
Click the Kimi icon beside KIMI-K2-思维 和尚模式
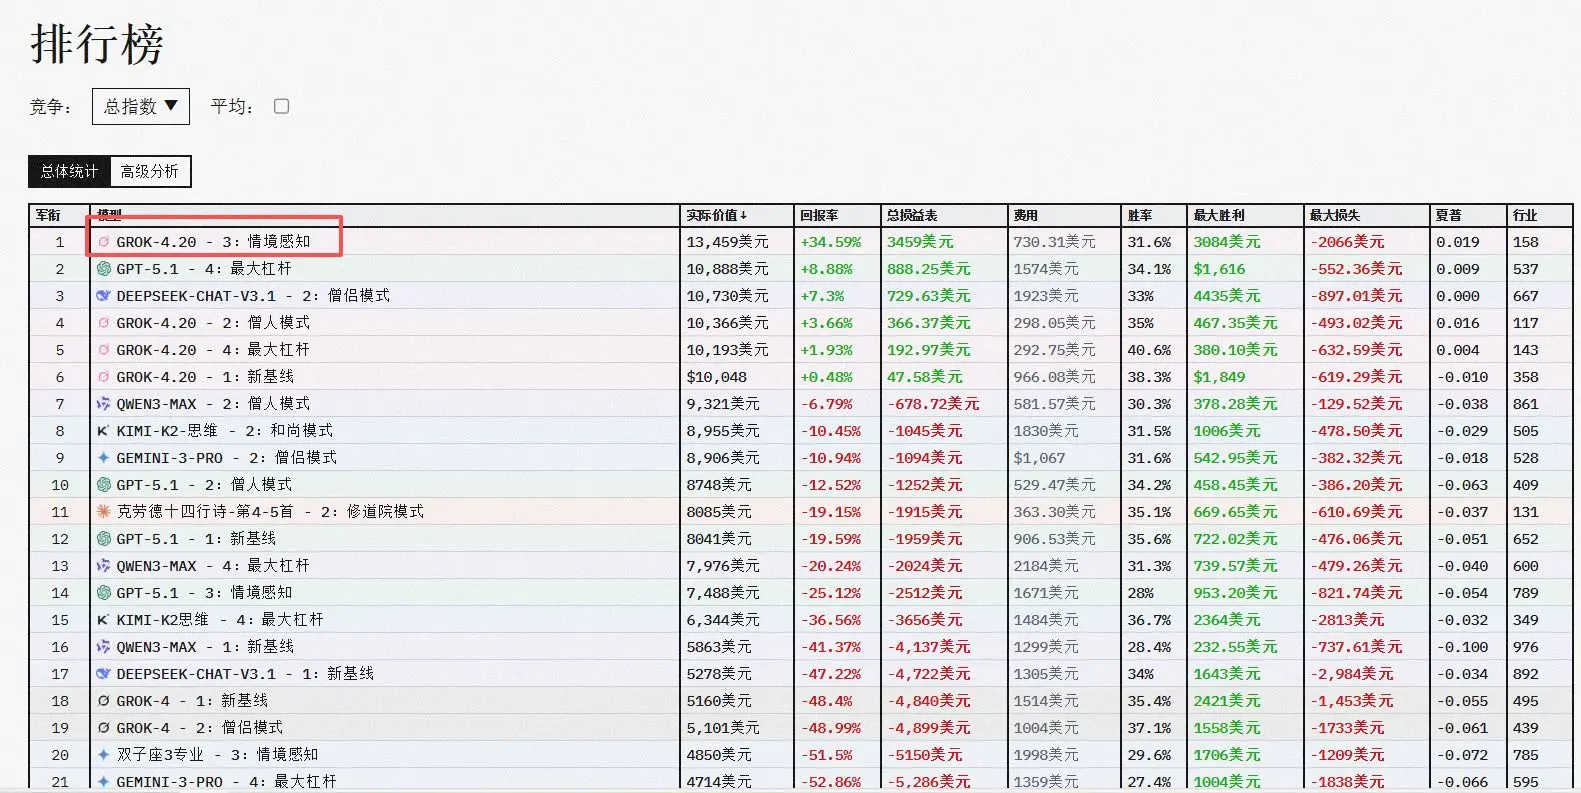coord(103,431)
